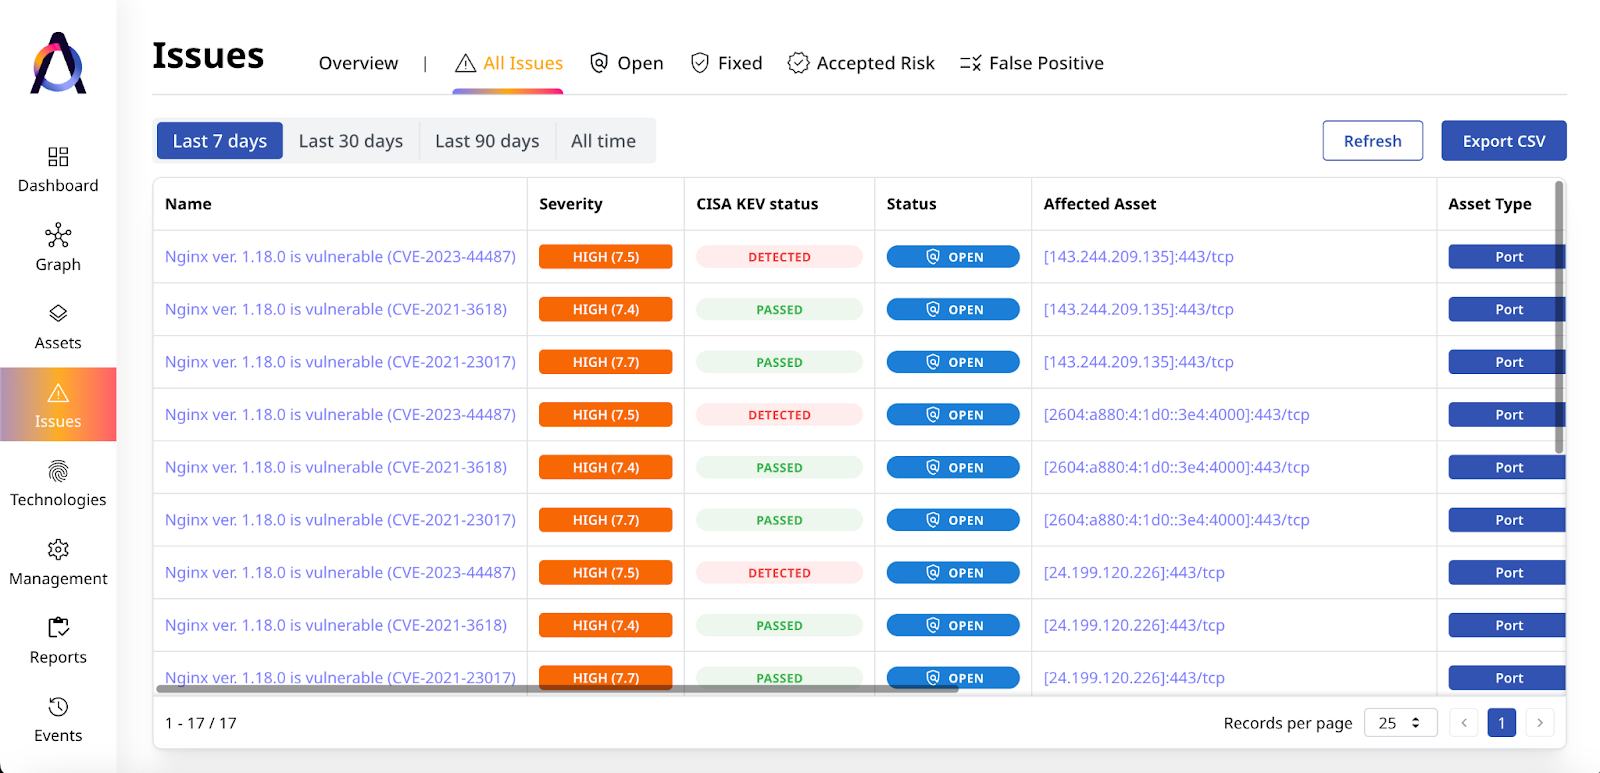Switch to Accepted Risk tab
Screen dimensions: 1600x773
click(861, 63)
